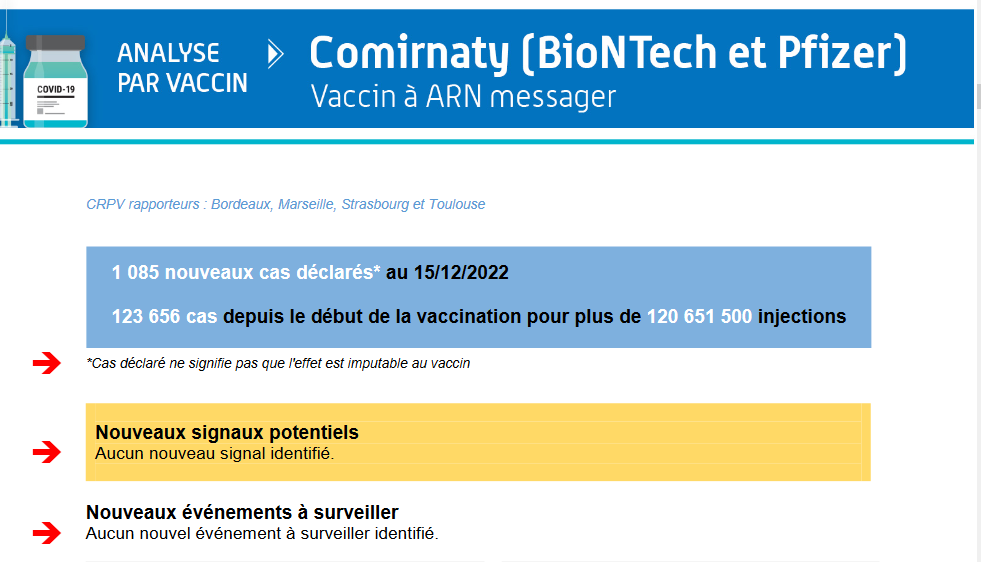Click the Nouveaux signaux potentiels heading
This screenshot has width=981, height=562.
227,432
